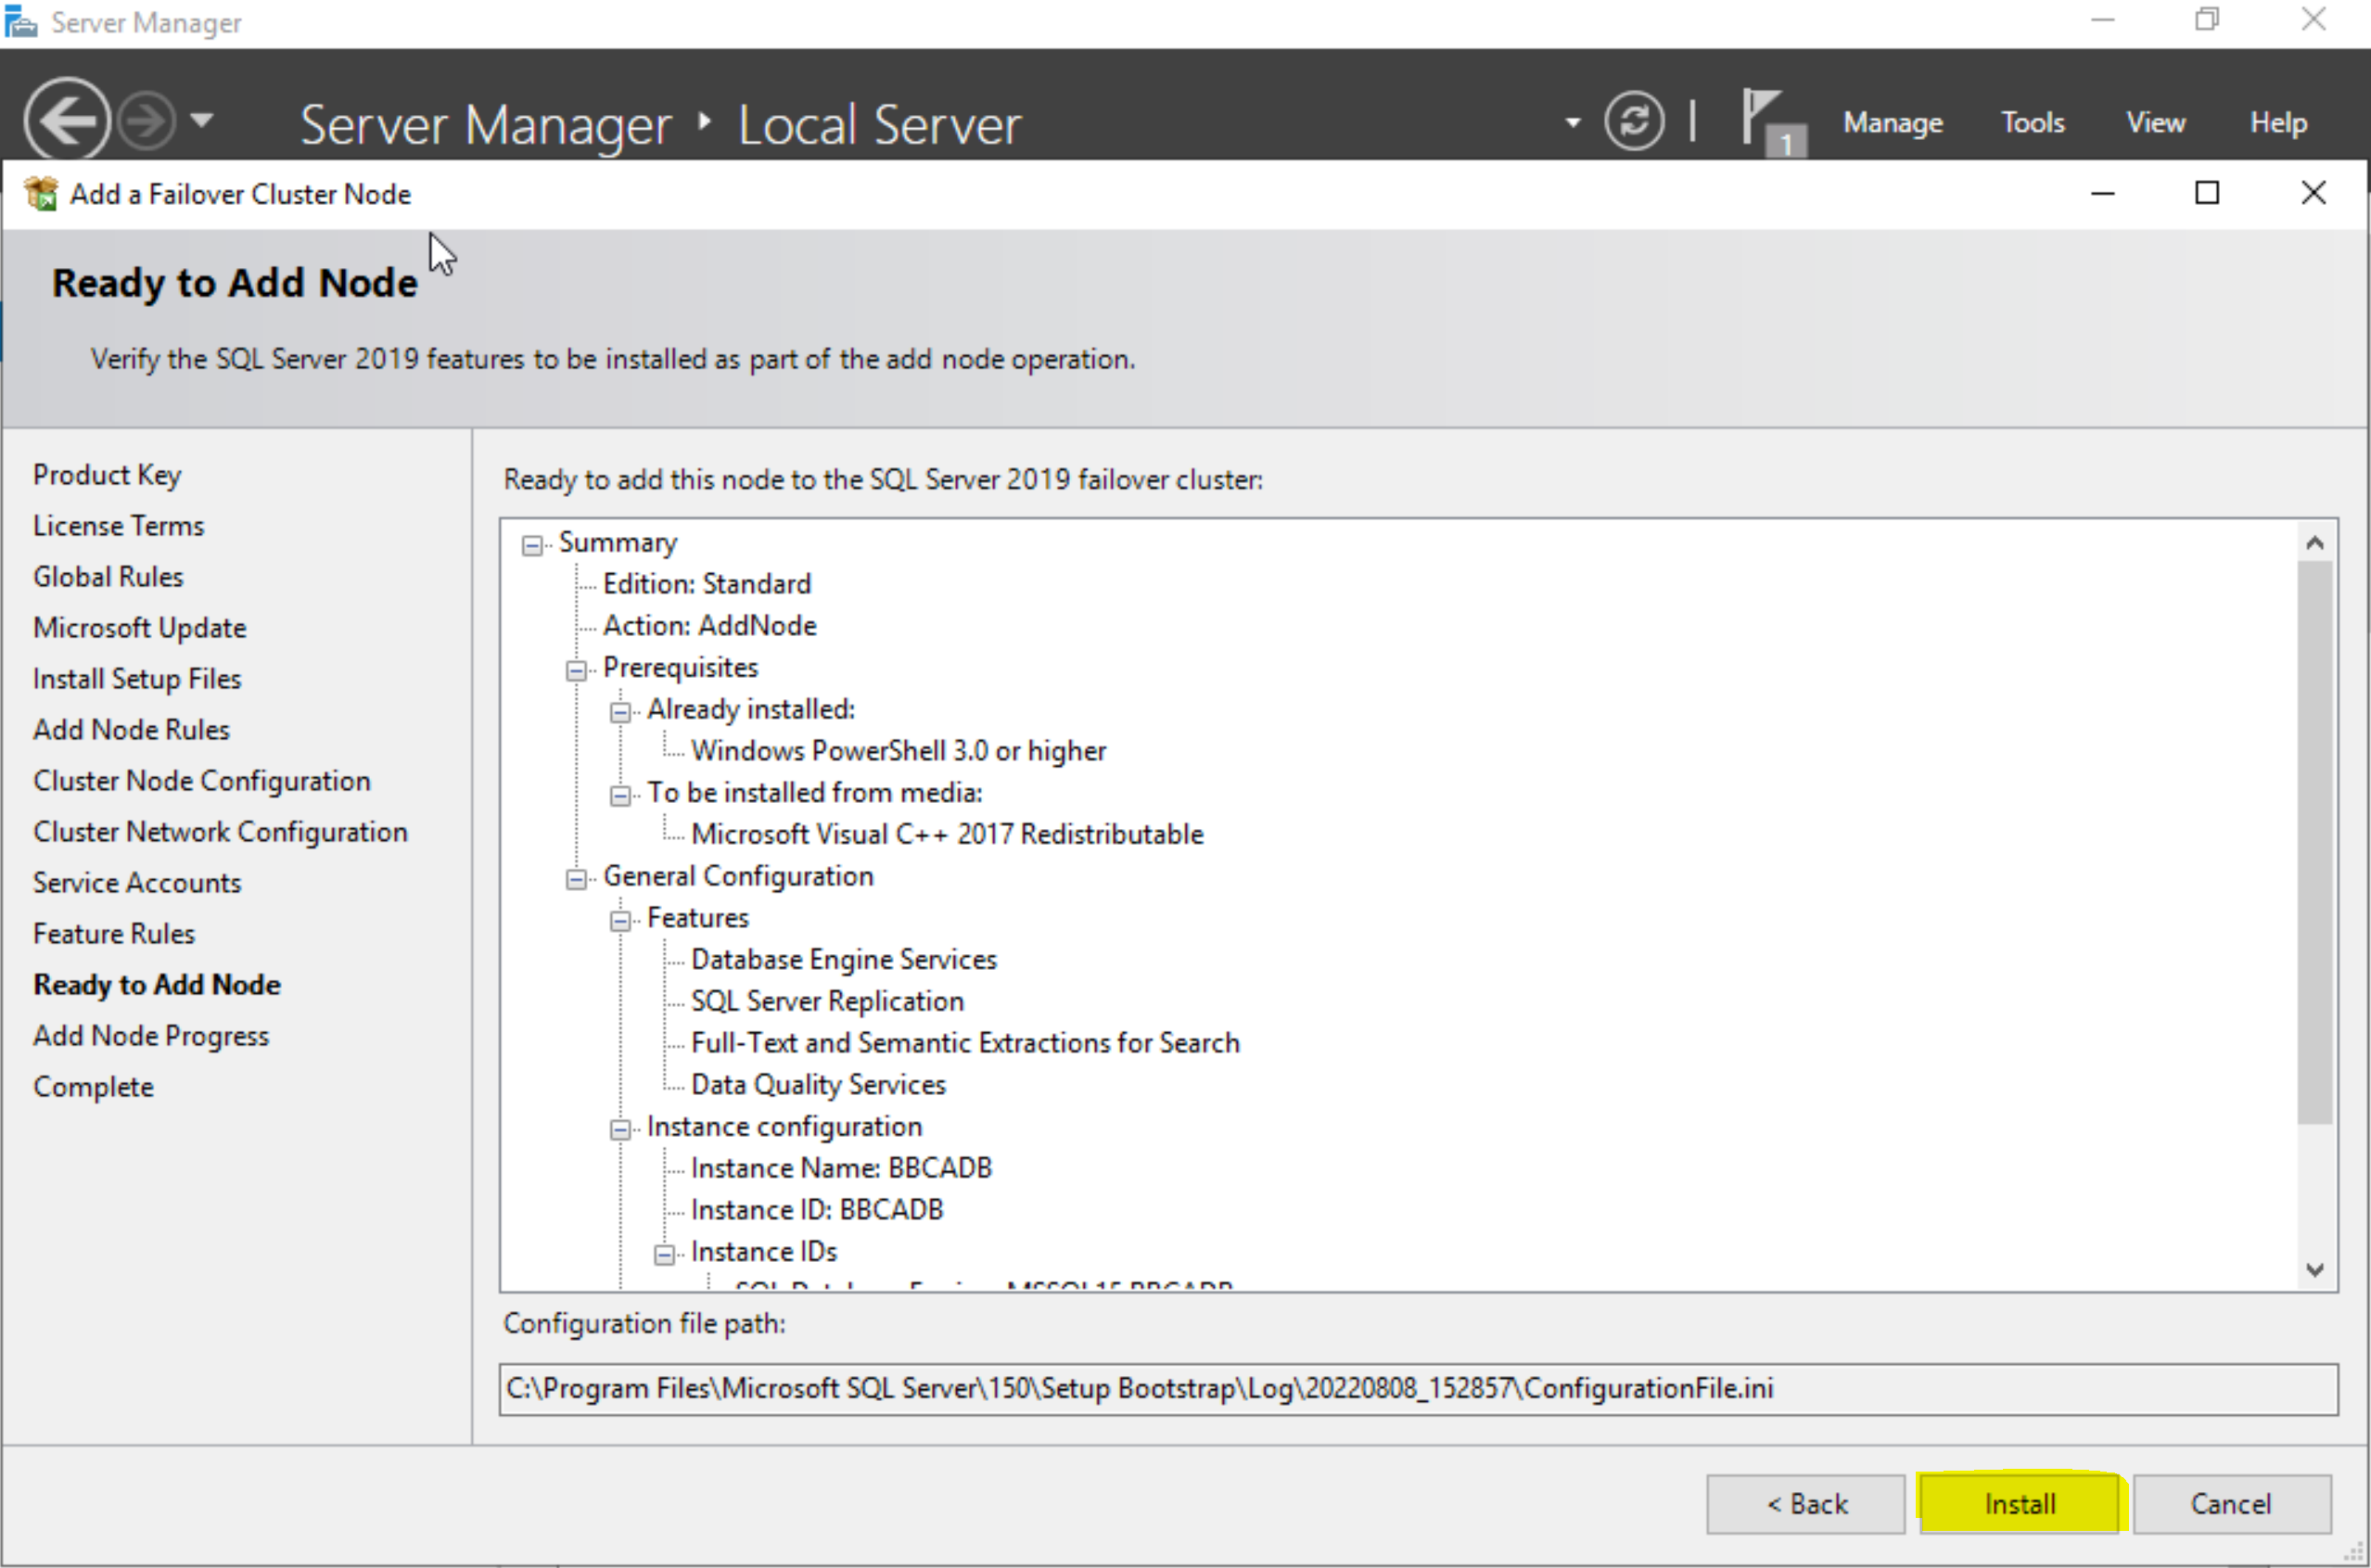Minimize the Add a Failover Cluster Node dialog
This screenshot has width=2371, height=1568.
2103,193
